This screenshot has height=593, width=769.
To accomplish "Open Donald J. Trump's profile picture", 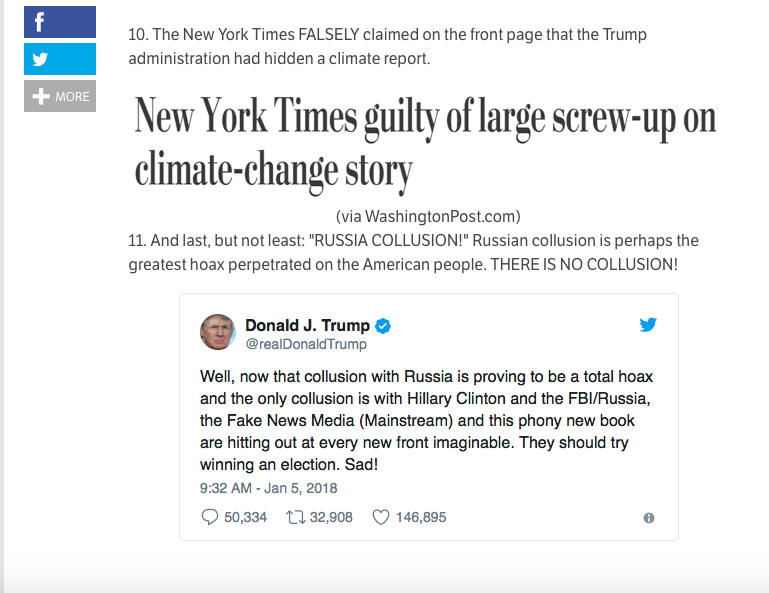I will click(218, 333).
